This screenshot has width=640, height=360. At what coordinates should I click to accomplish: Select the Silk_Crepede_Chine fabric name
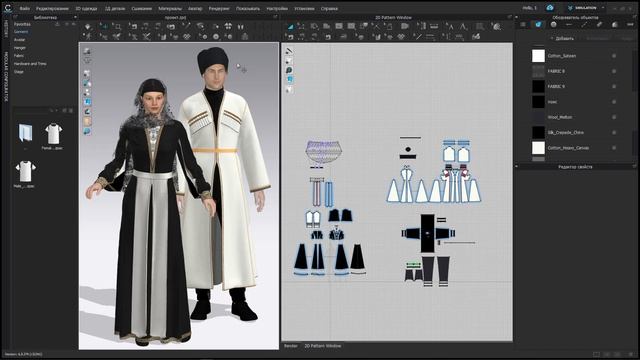(x=565, y=133)
